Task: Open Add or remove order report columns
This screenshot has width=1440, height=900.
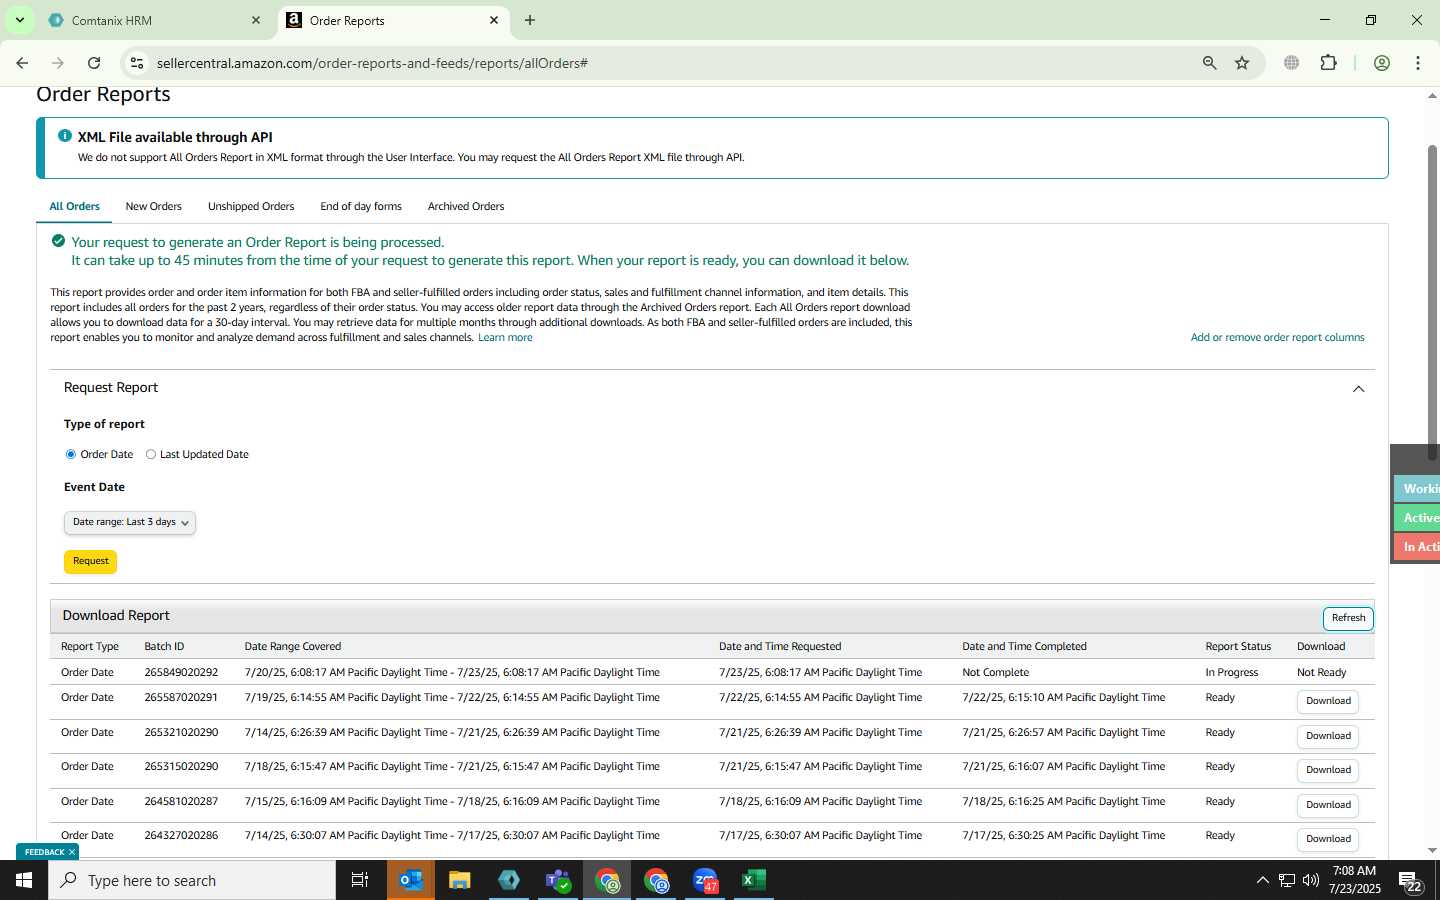Action: point(1277,338)
